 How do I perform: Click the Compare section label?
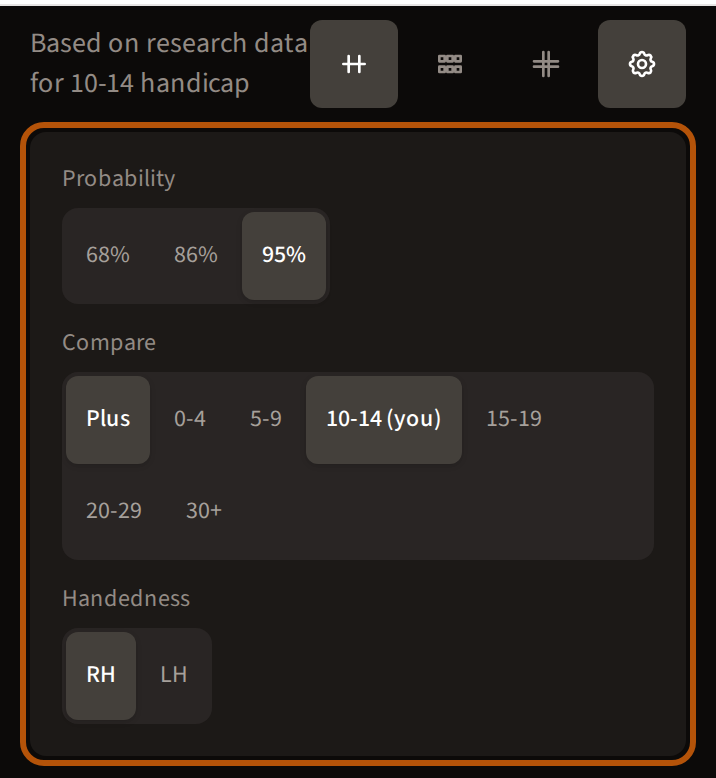coord(109,343)
